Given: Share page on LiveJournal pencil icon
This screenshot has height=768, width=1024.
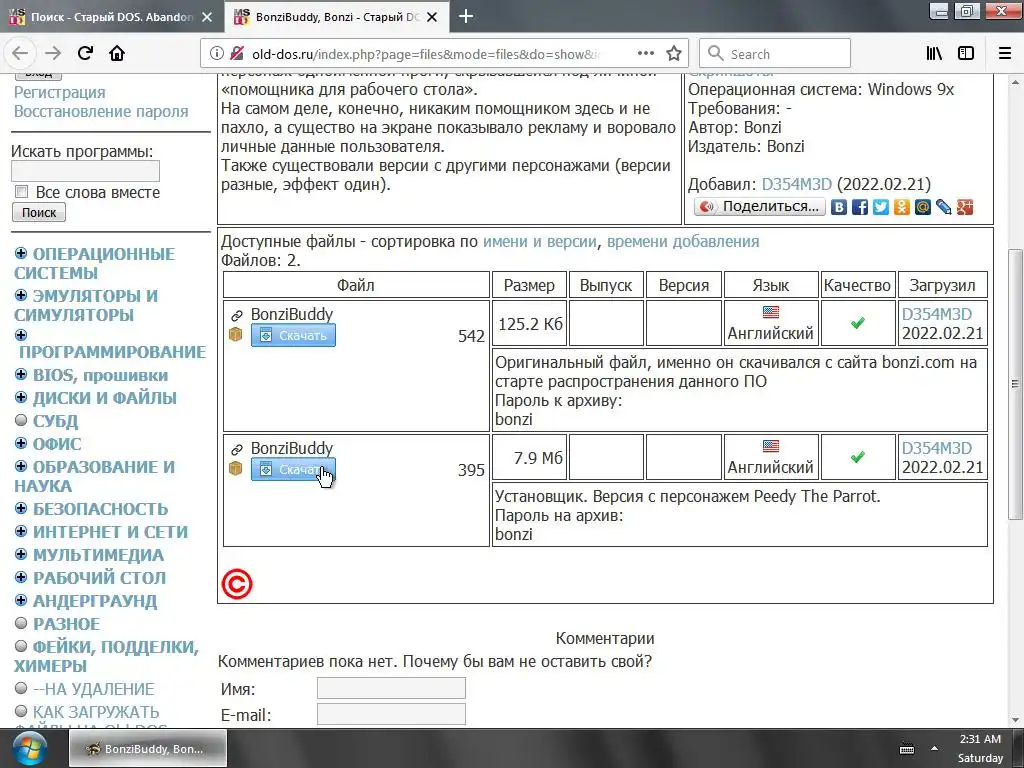Looking at the screenshot, I should 943,207.
